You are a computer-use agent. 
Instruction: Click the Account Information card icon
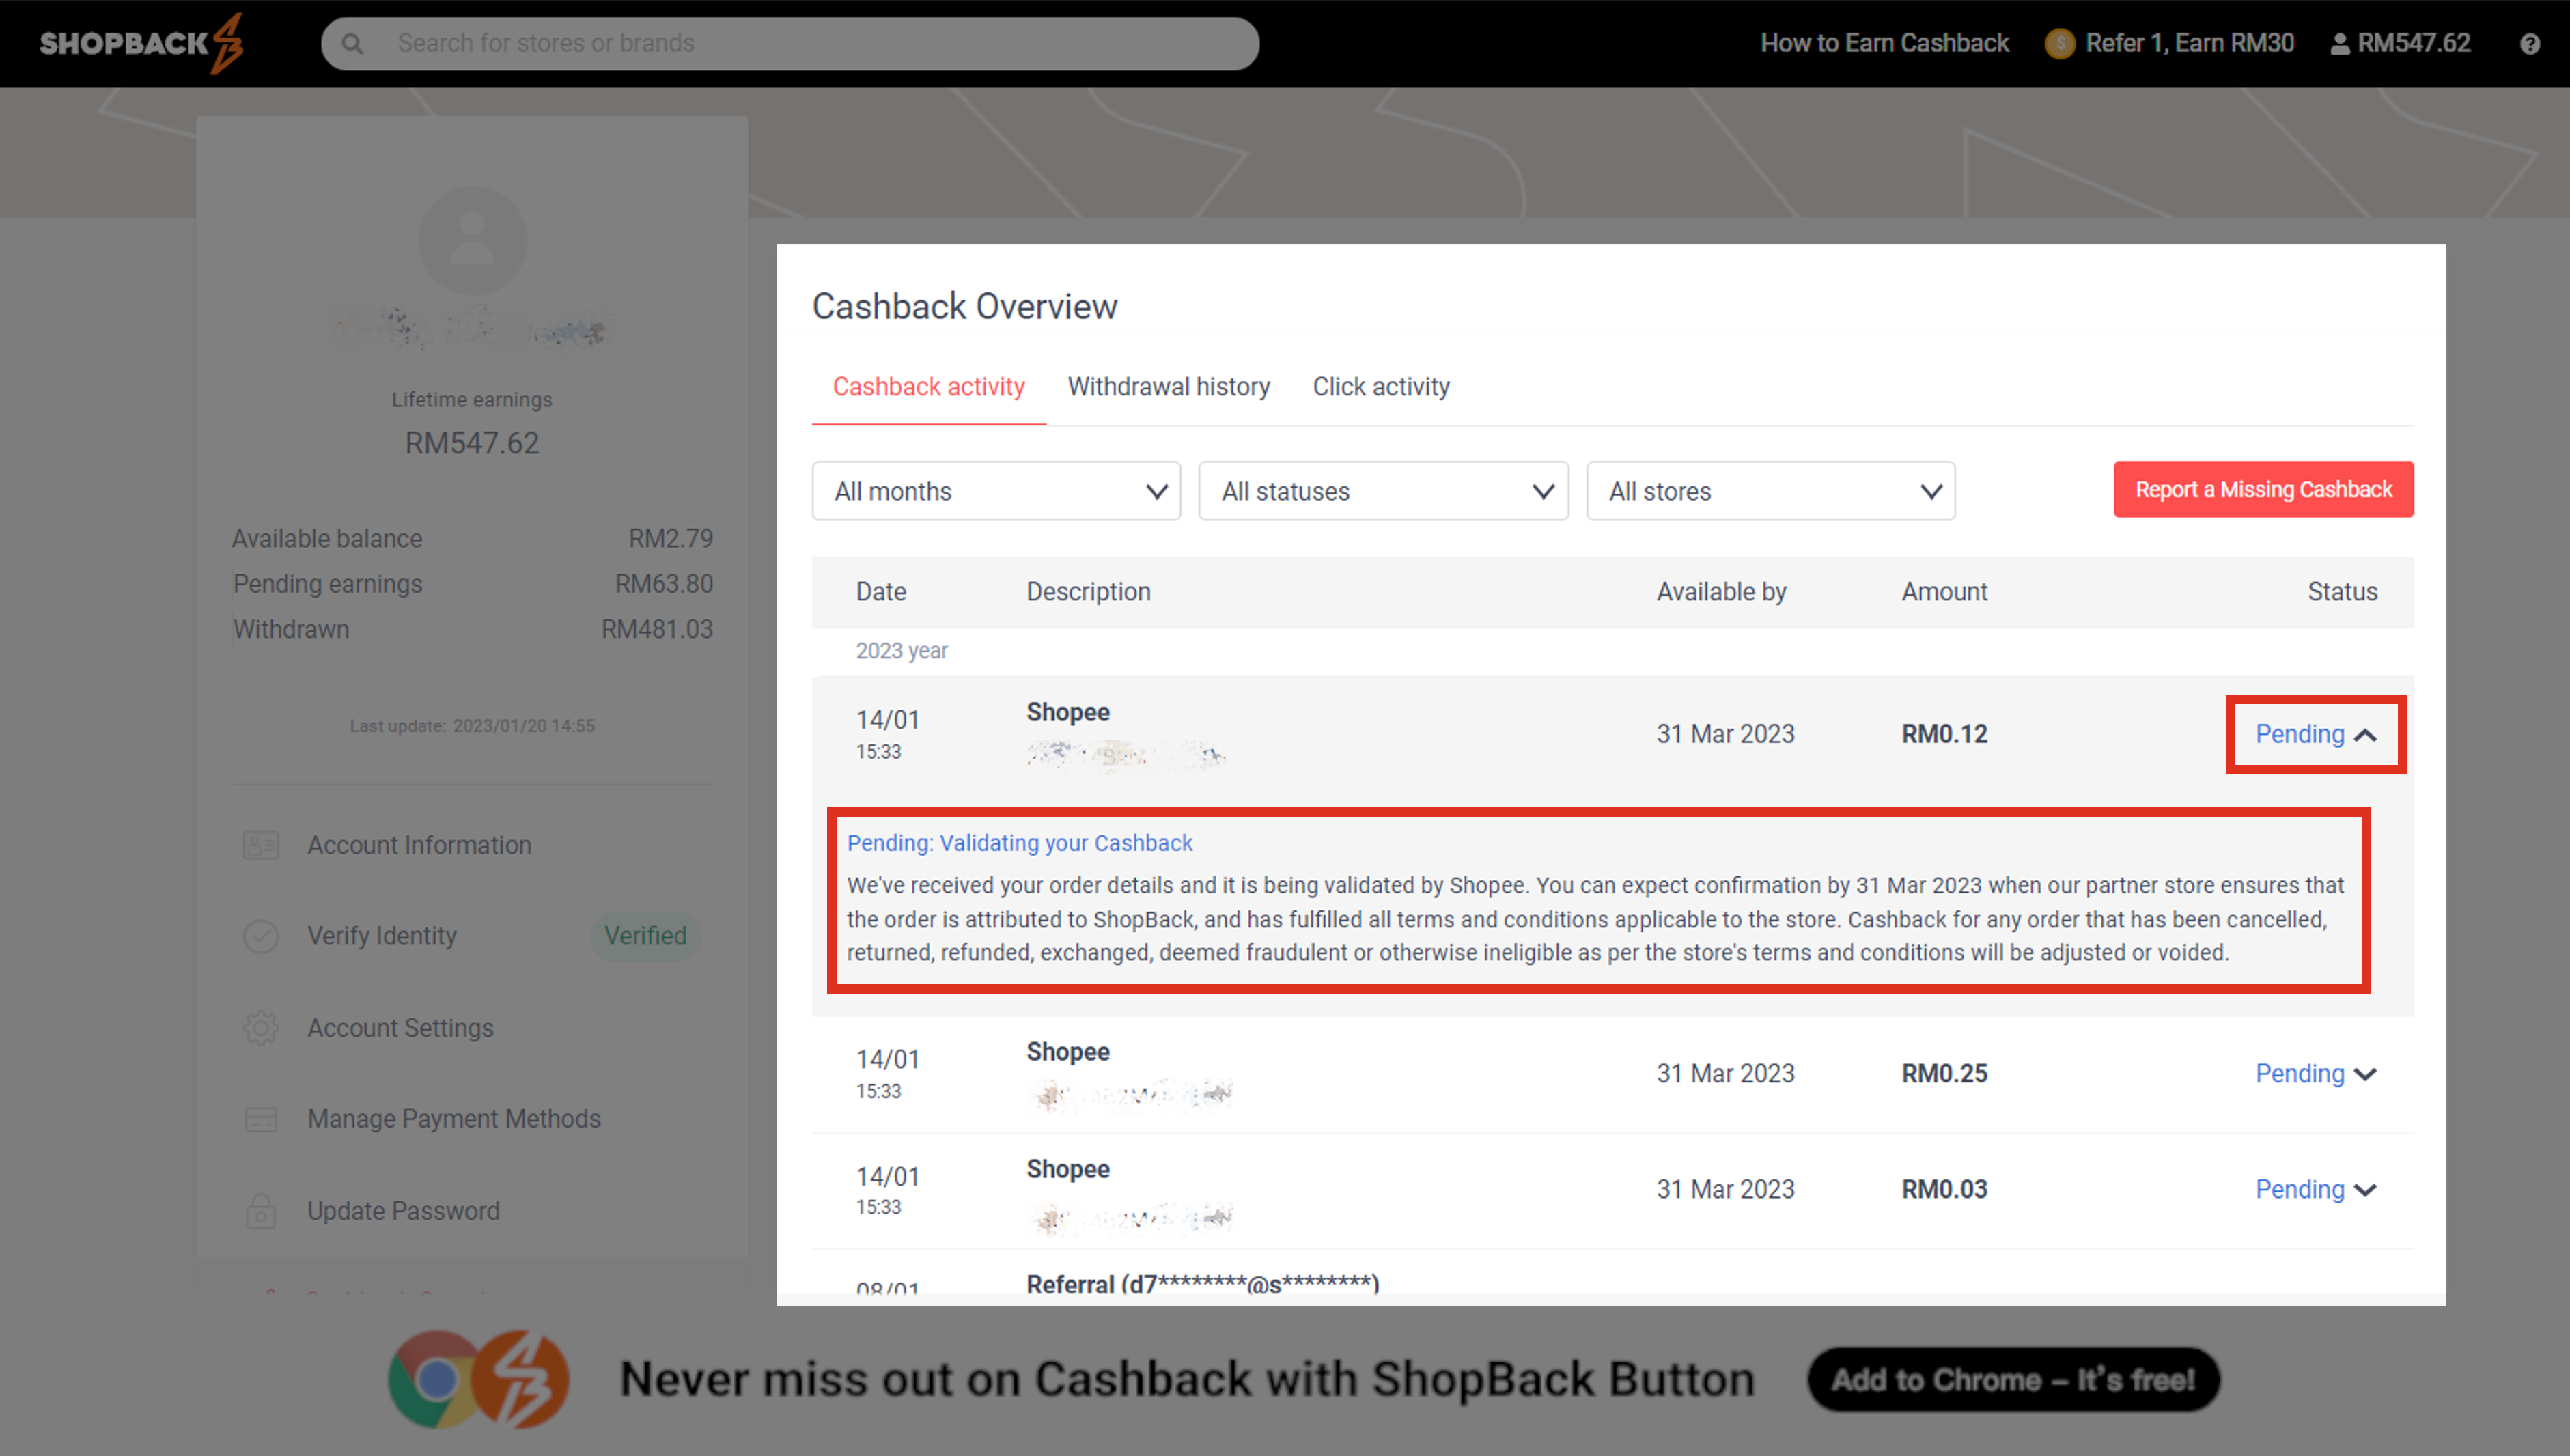point(261,846)
